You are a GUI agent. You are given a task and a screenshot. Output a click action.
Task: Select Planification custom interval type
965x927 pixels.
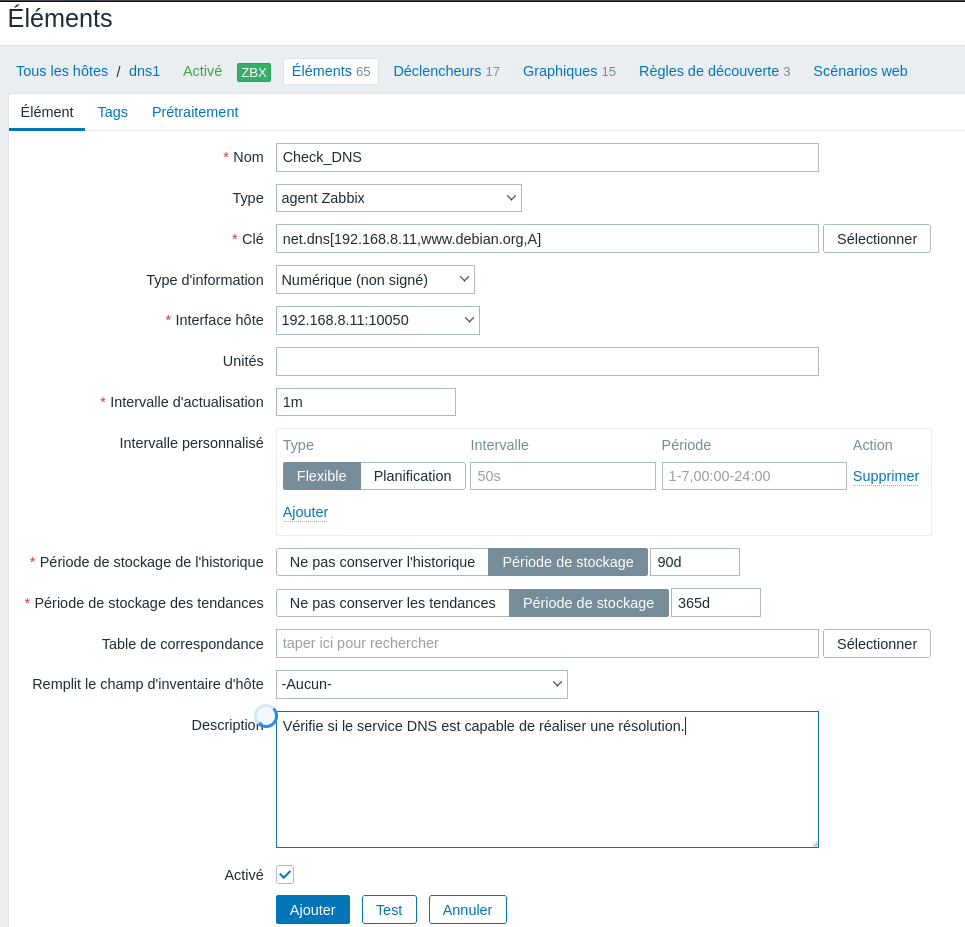click(412, 476)
